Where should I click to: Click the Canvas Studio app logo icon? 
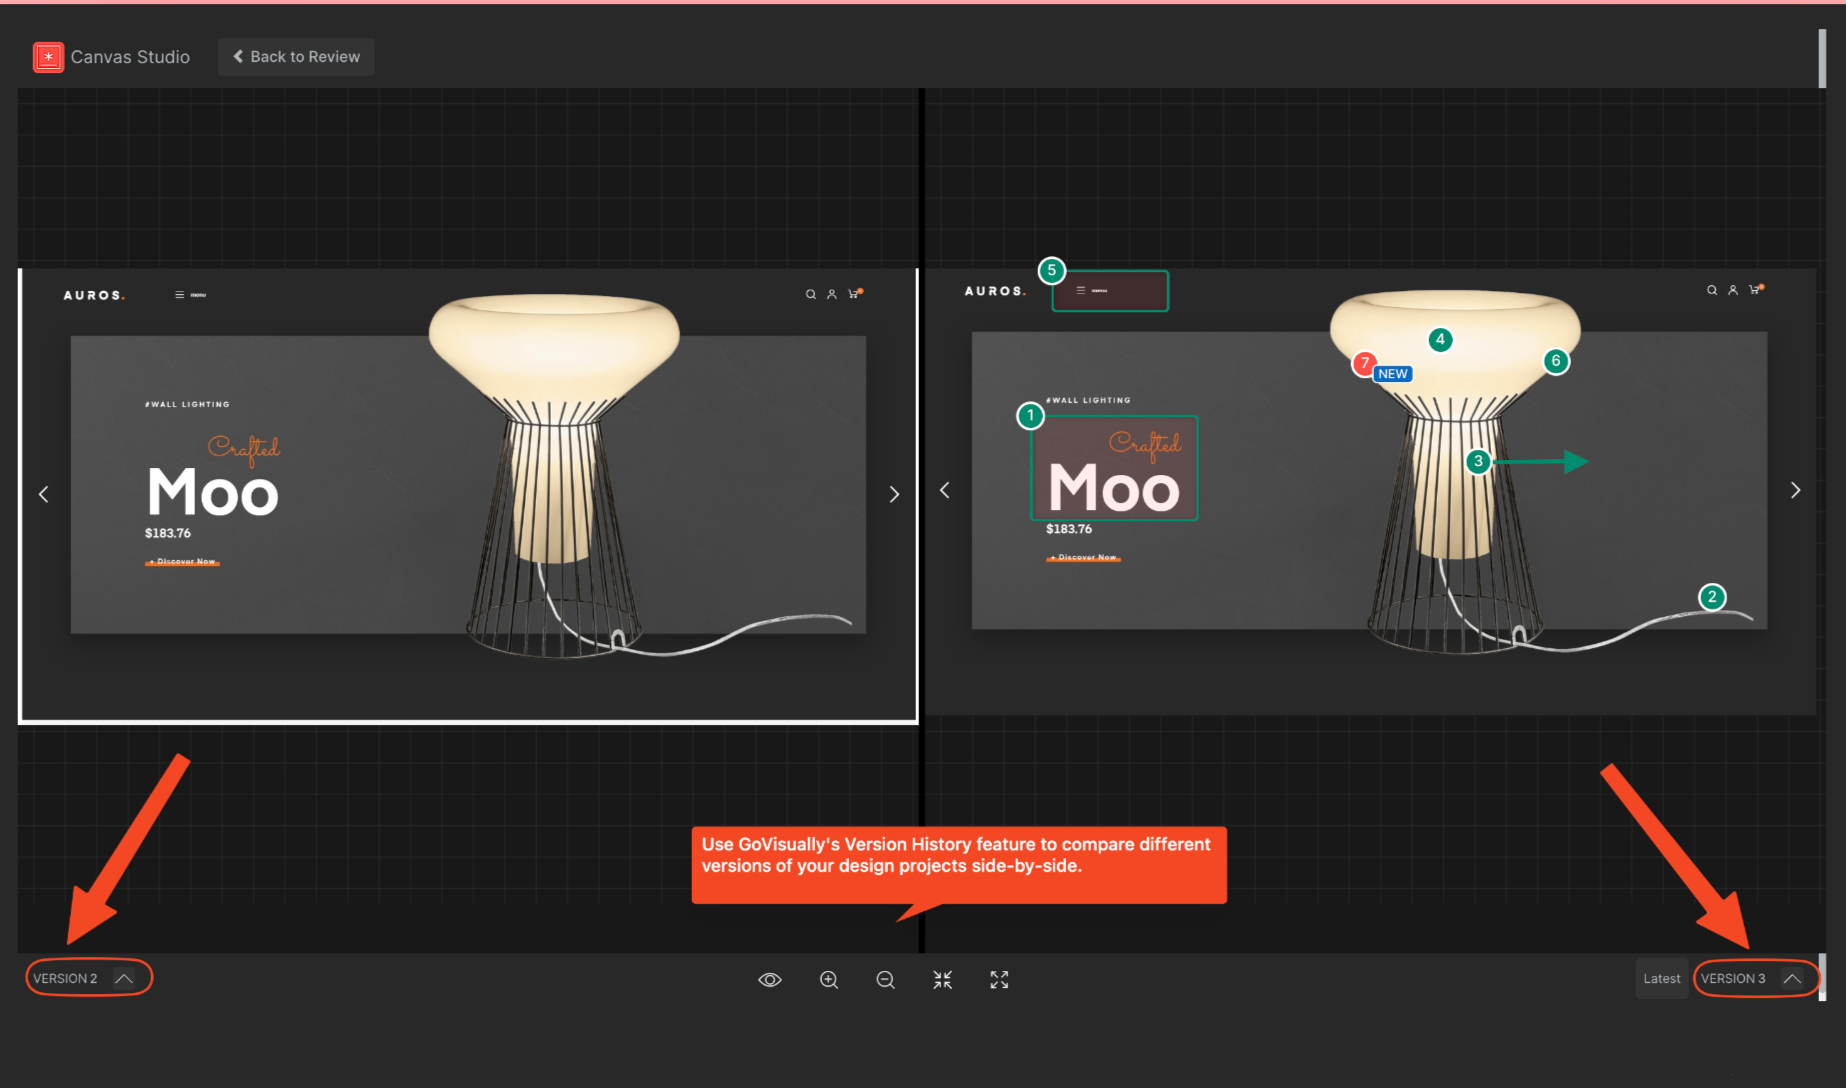coord(47,56)
